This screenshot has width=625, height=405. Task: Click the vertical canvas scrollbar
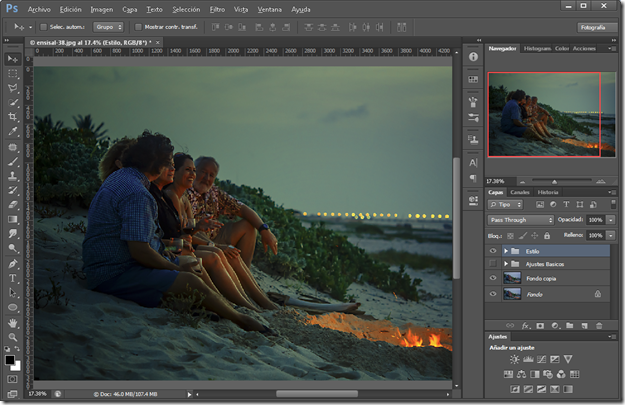coord(456,218)
